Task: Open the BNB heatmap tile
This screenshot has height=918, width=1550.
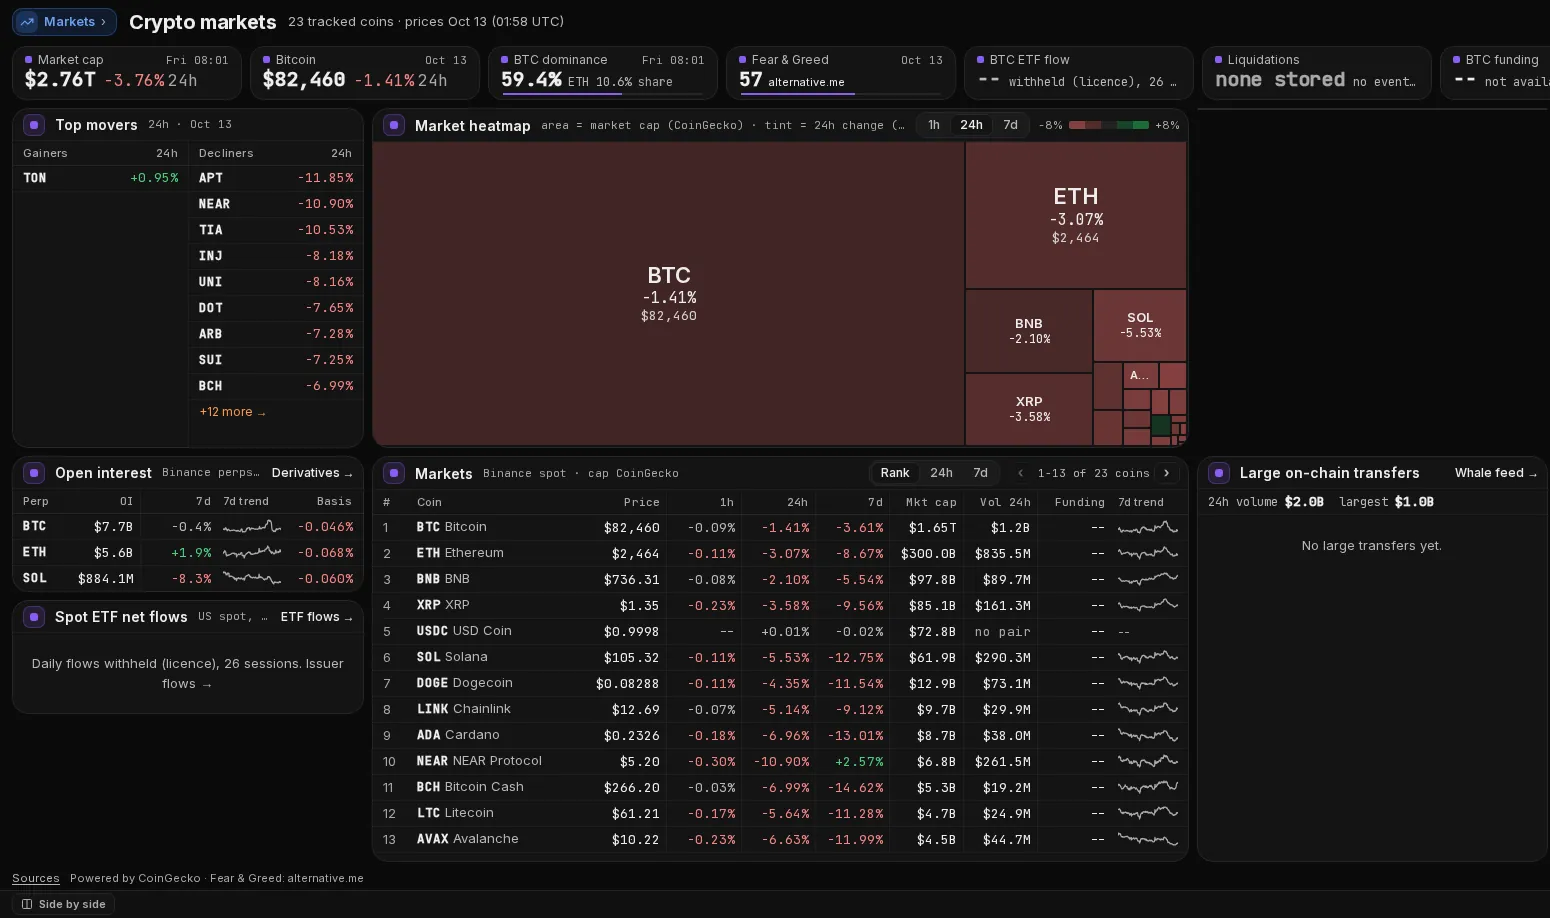Action: click(1029, 331)
